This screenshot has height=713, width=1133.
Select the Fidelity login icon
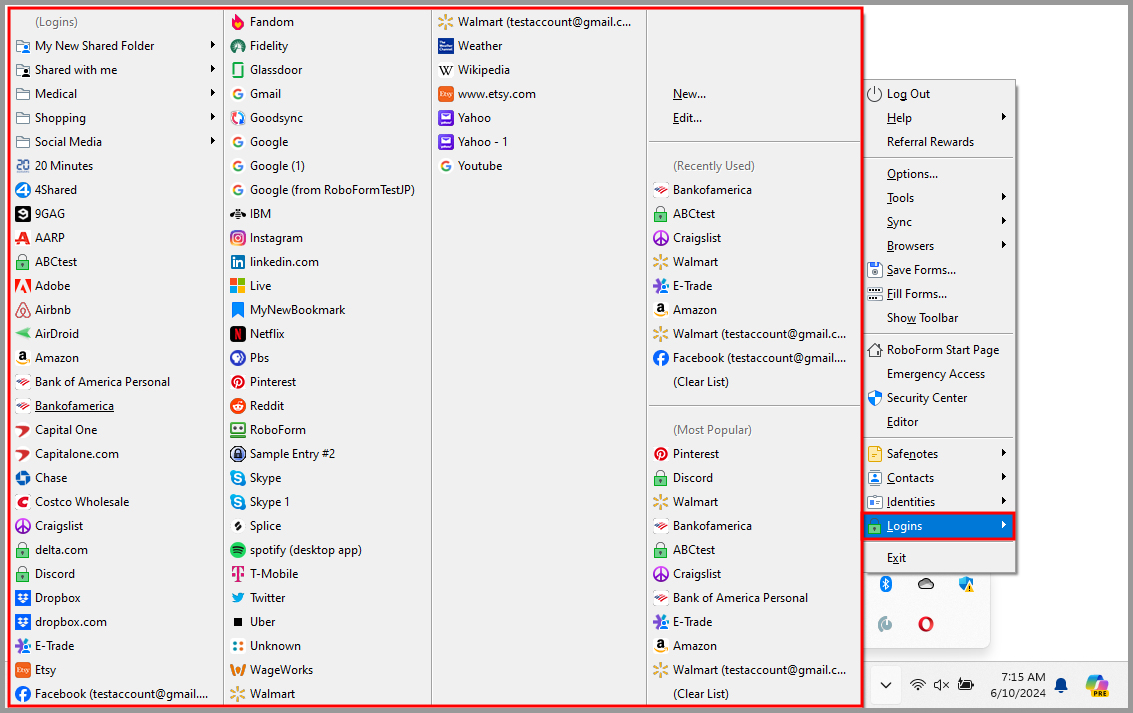[x=238, y=46]
